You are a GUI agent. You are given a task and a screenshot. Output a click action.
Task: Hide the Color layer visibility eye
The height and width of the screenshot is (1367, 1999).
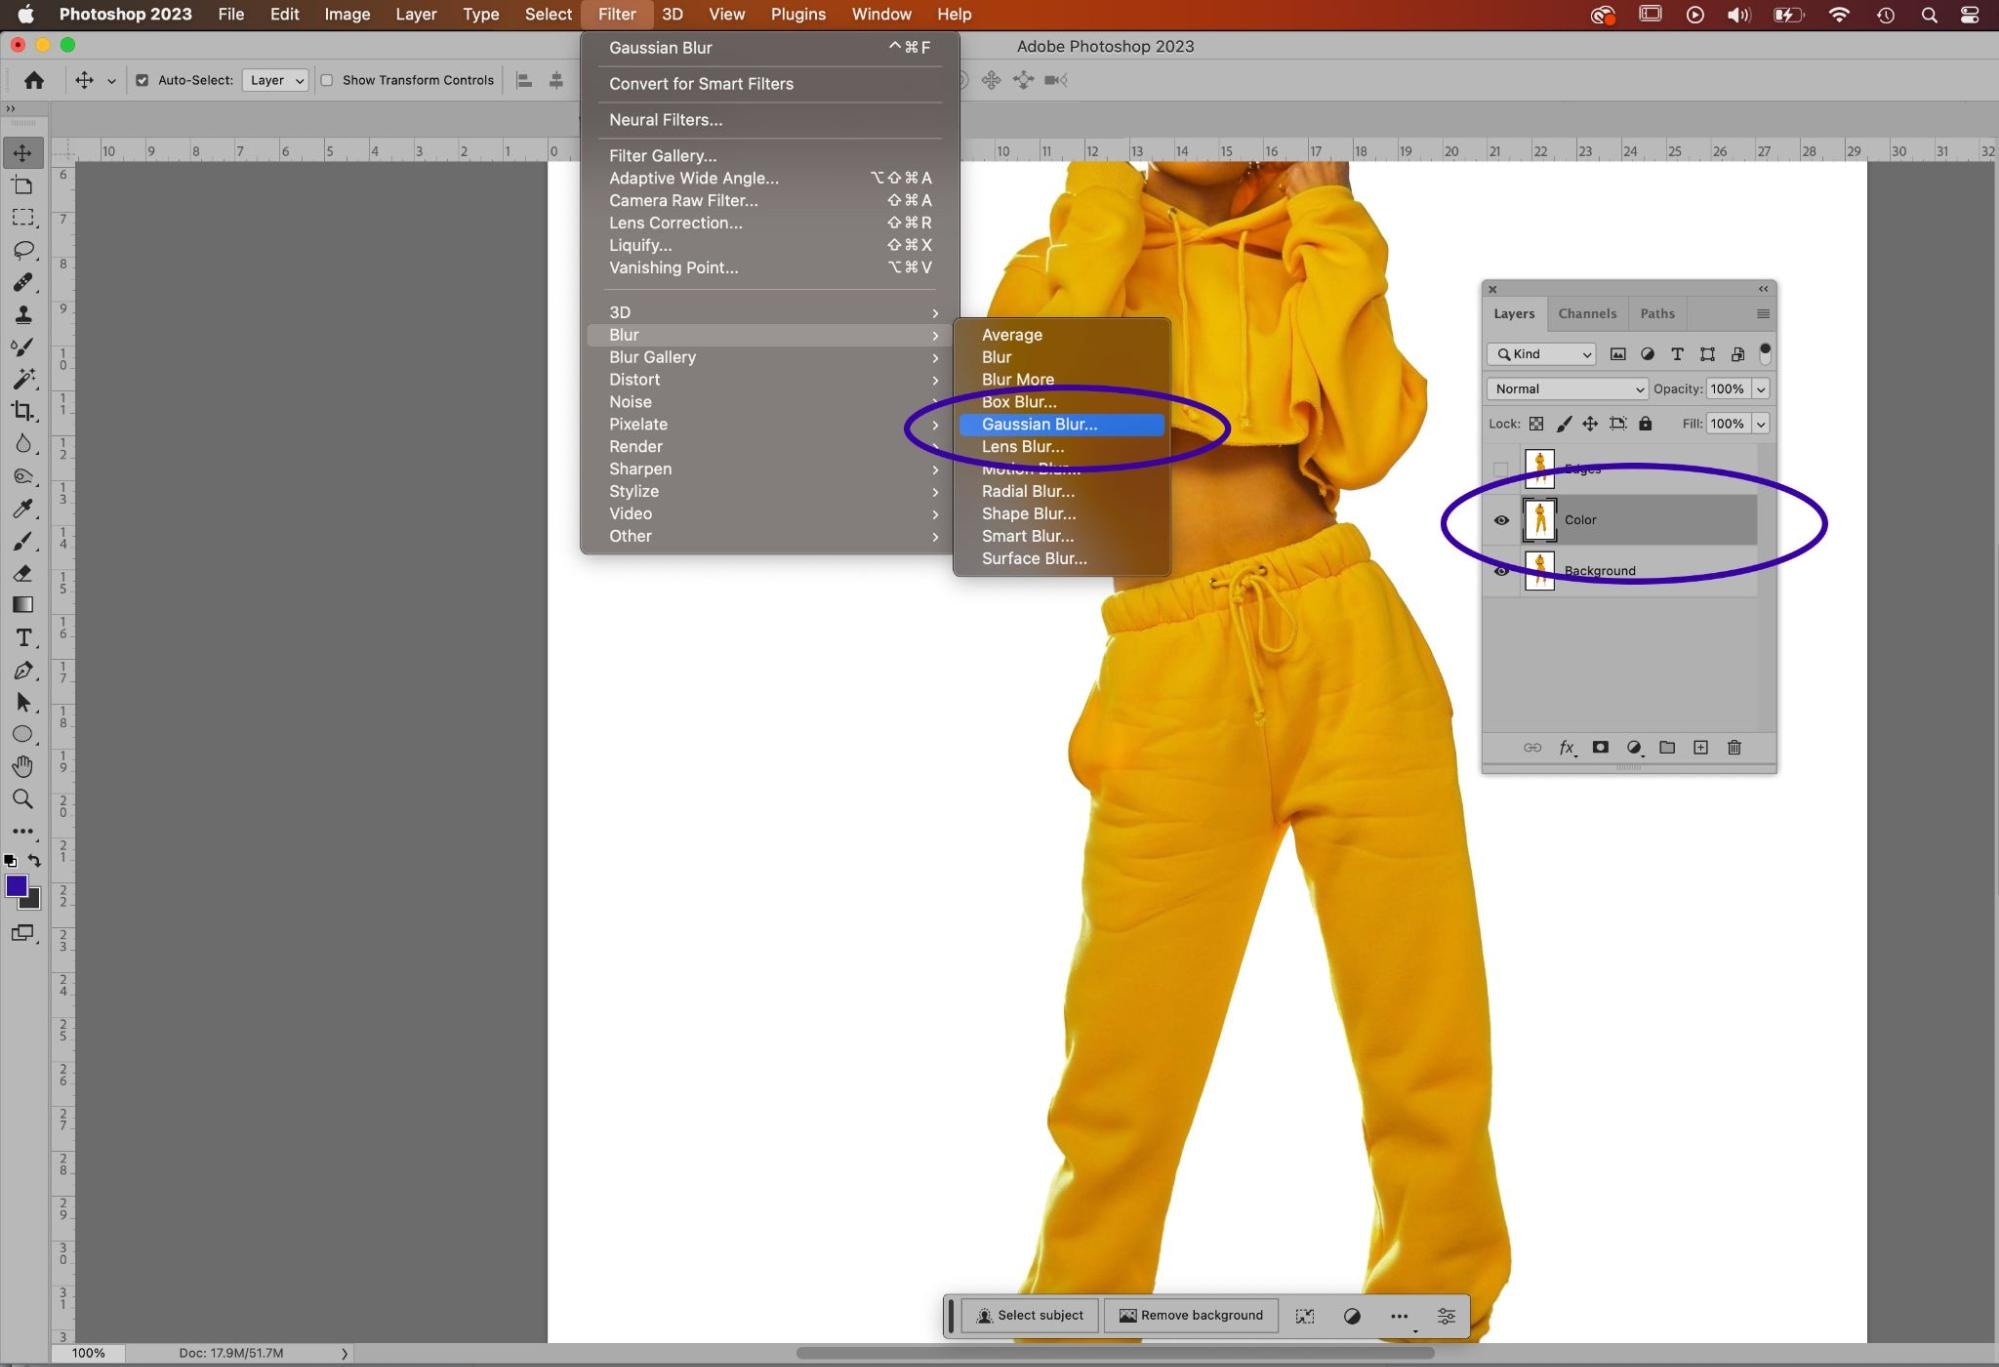coord(1501,520)
